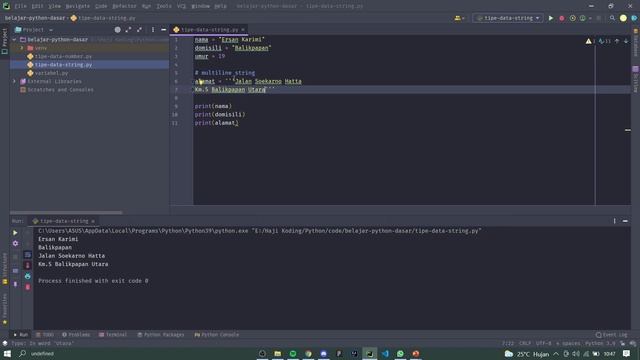Open the Search Everywhere magnifier
The image size is (640, 360).
[612, 18]
